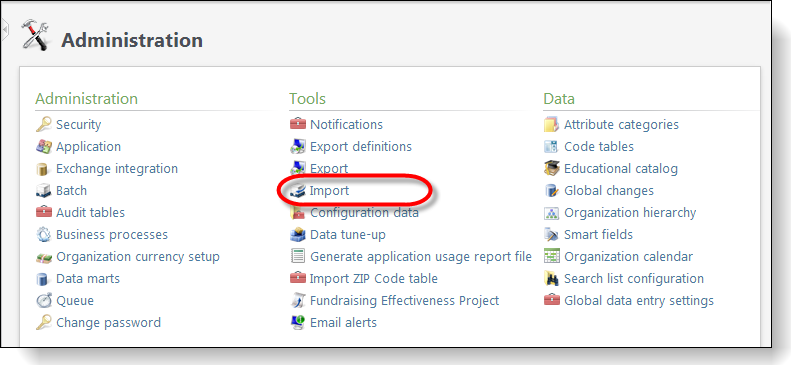
Task: Open Fundraising Effectiveness Project
Action: tap(405, 301)
